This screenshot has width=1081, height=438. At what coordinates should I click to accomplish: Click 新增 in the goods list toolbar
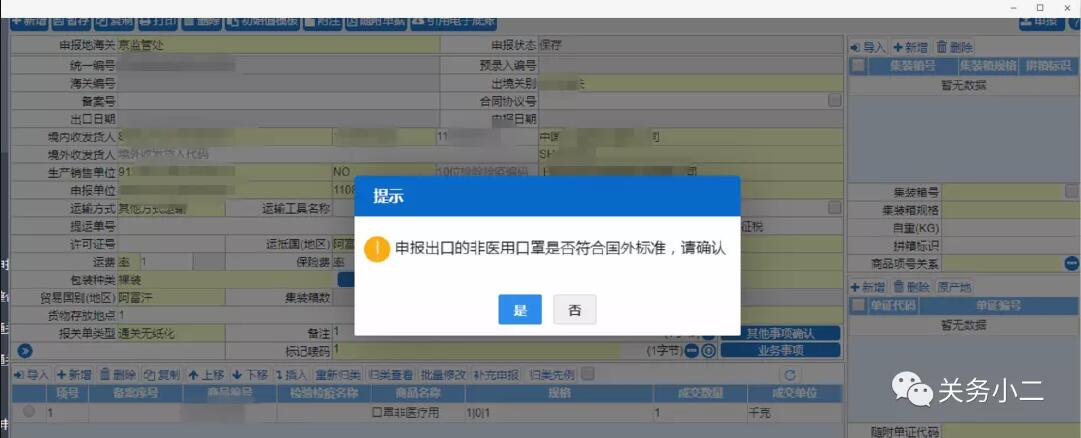tap(74, 375)
